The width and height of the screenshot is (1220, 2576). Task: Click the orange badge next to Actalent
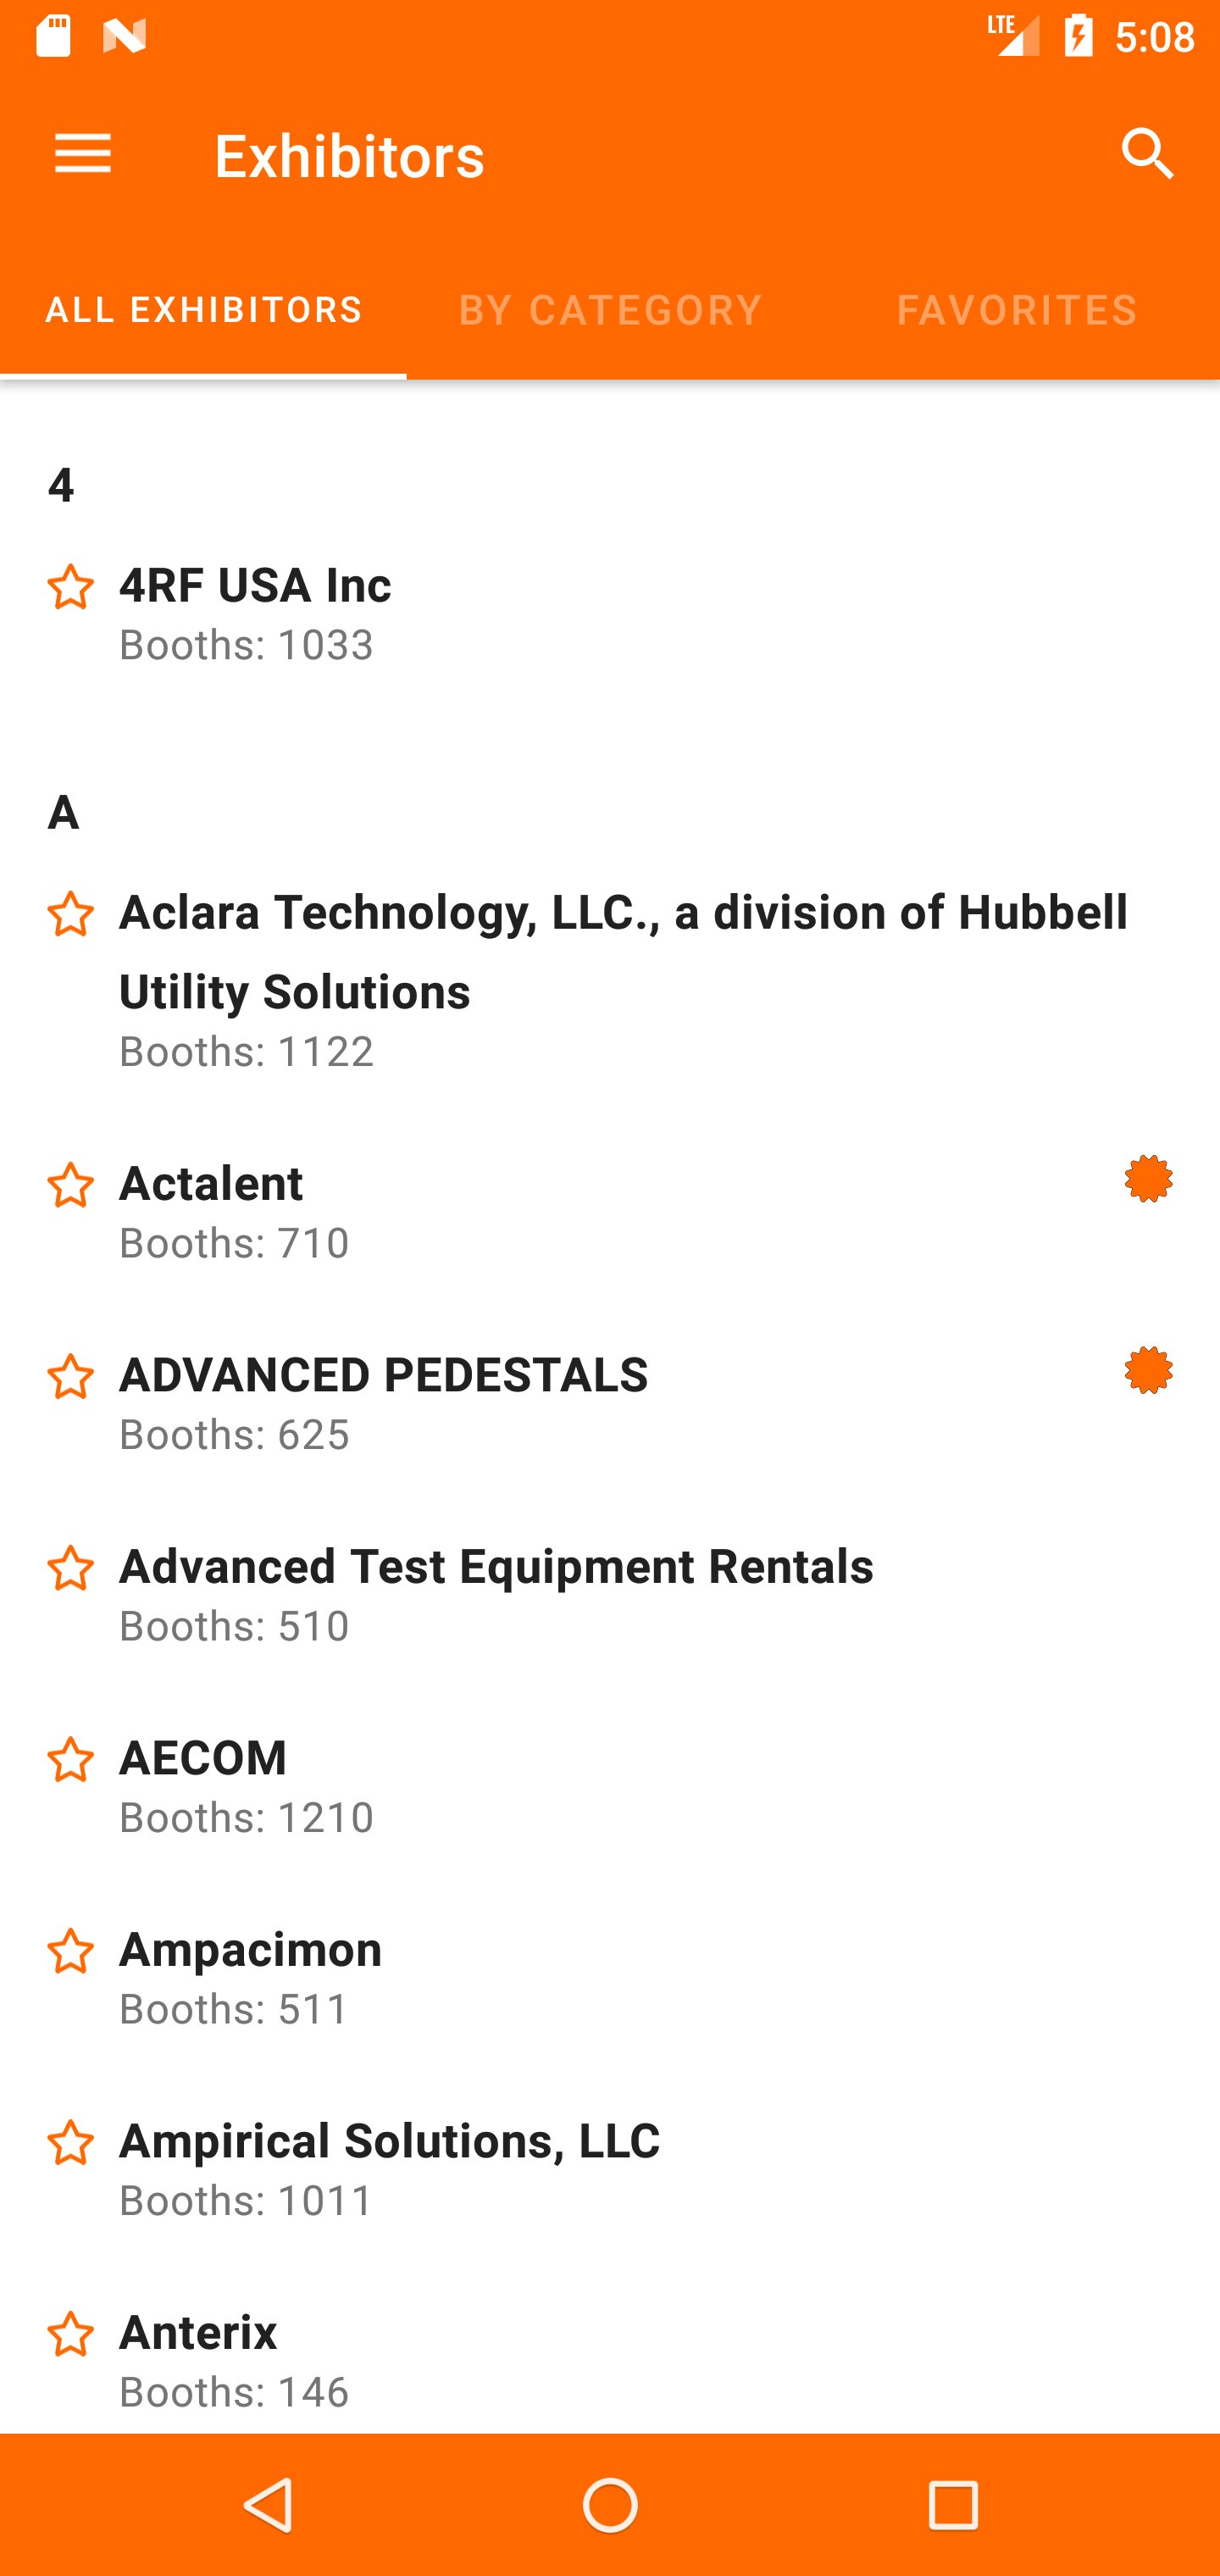1147,1179
